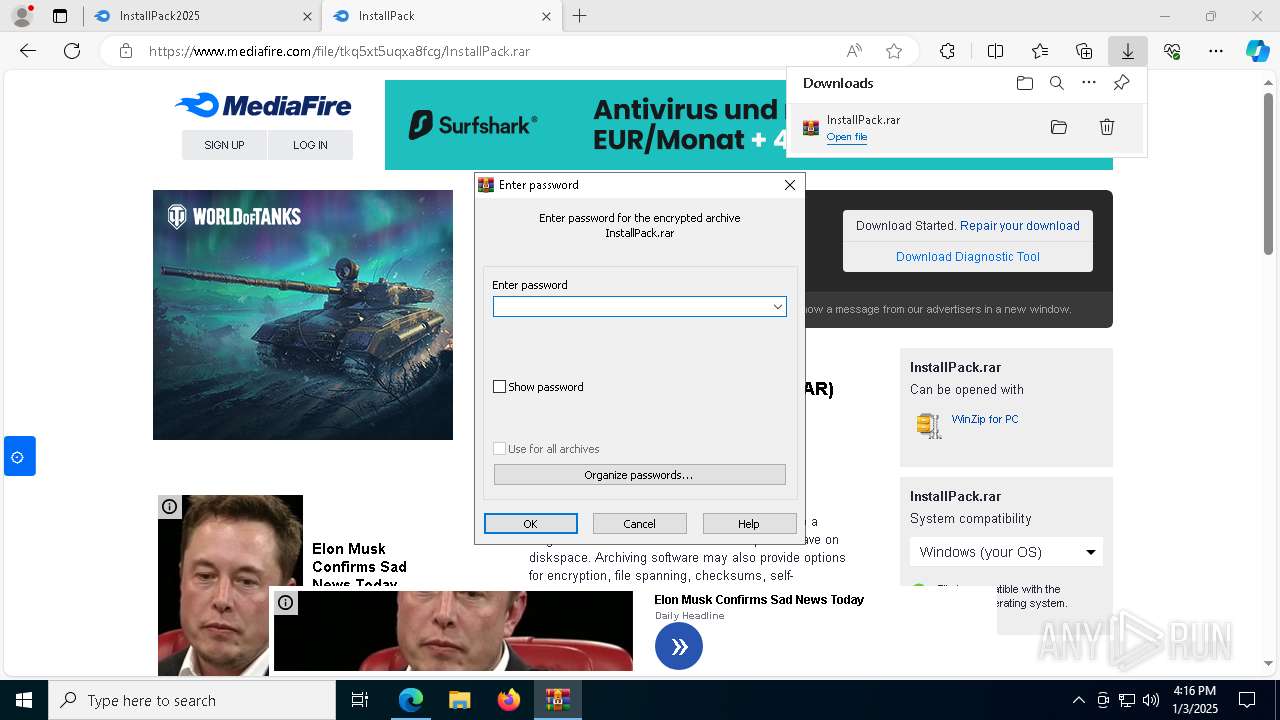Viewport: 1280px width, 720px height.
Task: Open downloads folder icon in panel header
Action: point(1024,83)
